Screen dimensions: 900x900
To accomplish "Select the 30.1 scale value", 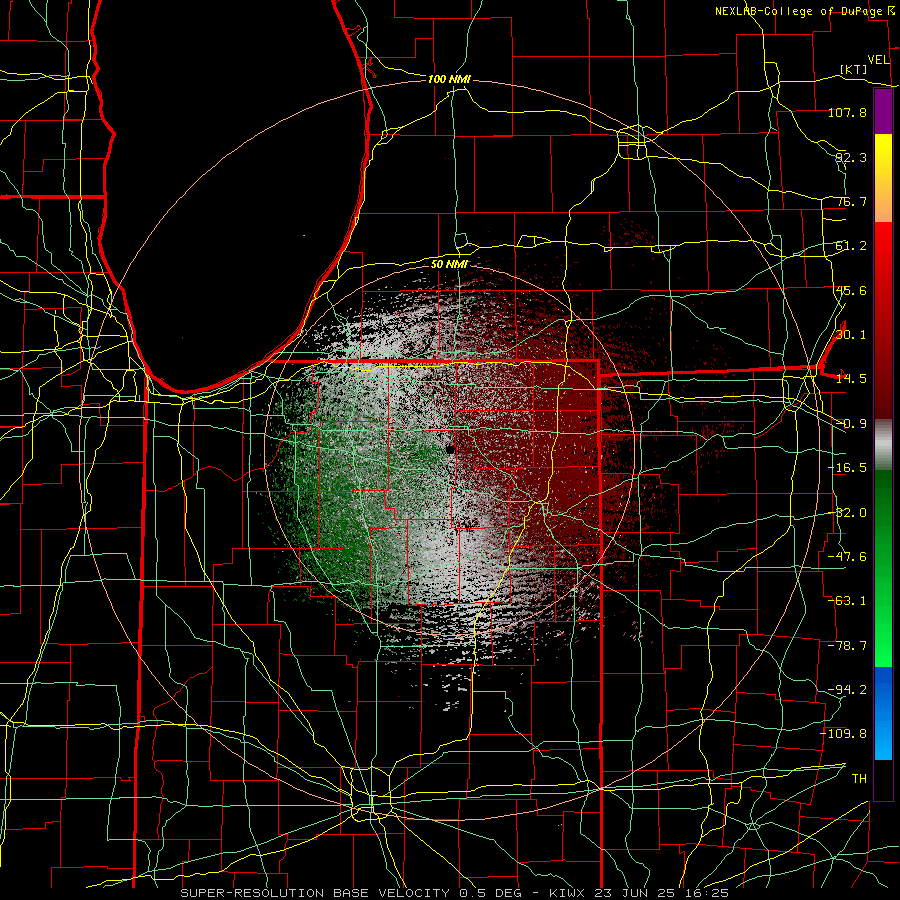I will (851, 335).
